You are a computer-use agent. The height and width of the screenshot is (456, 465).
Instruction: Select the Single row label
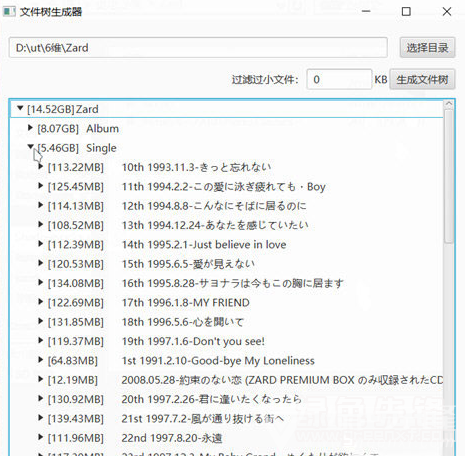101,148
